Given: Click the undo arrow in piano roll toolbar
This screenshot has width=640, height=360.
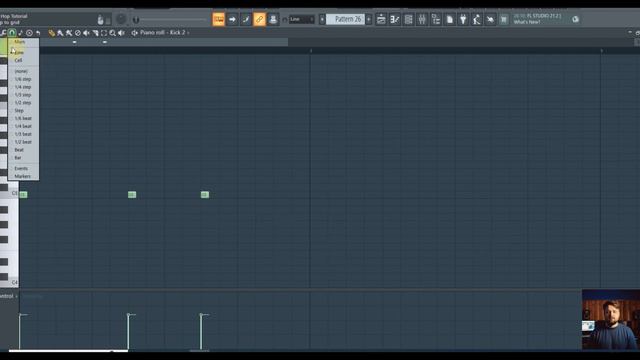Looking at the screenshot, I should point(38,33).
